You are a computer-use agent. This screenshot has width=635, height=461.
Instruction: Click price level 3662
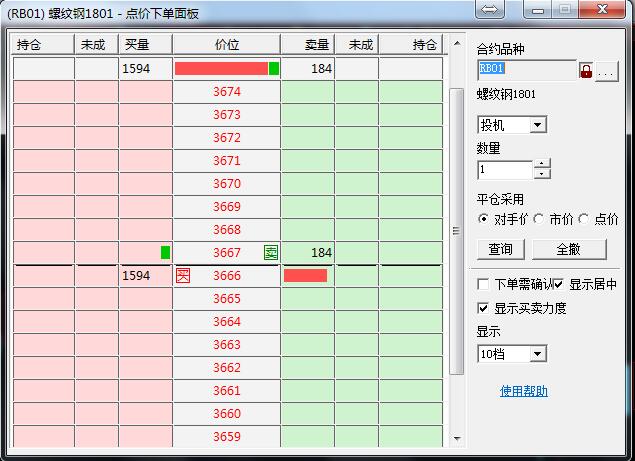click(227, 368)
